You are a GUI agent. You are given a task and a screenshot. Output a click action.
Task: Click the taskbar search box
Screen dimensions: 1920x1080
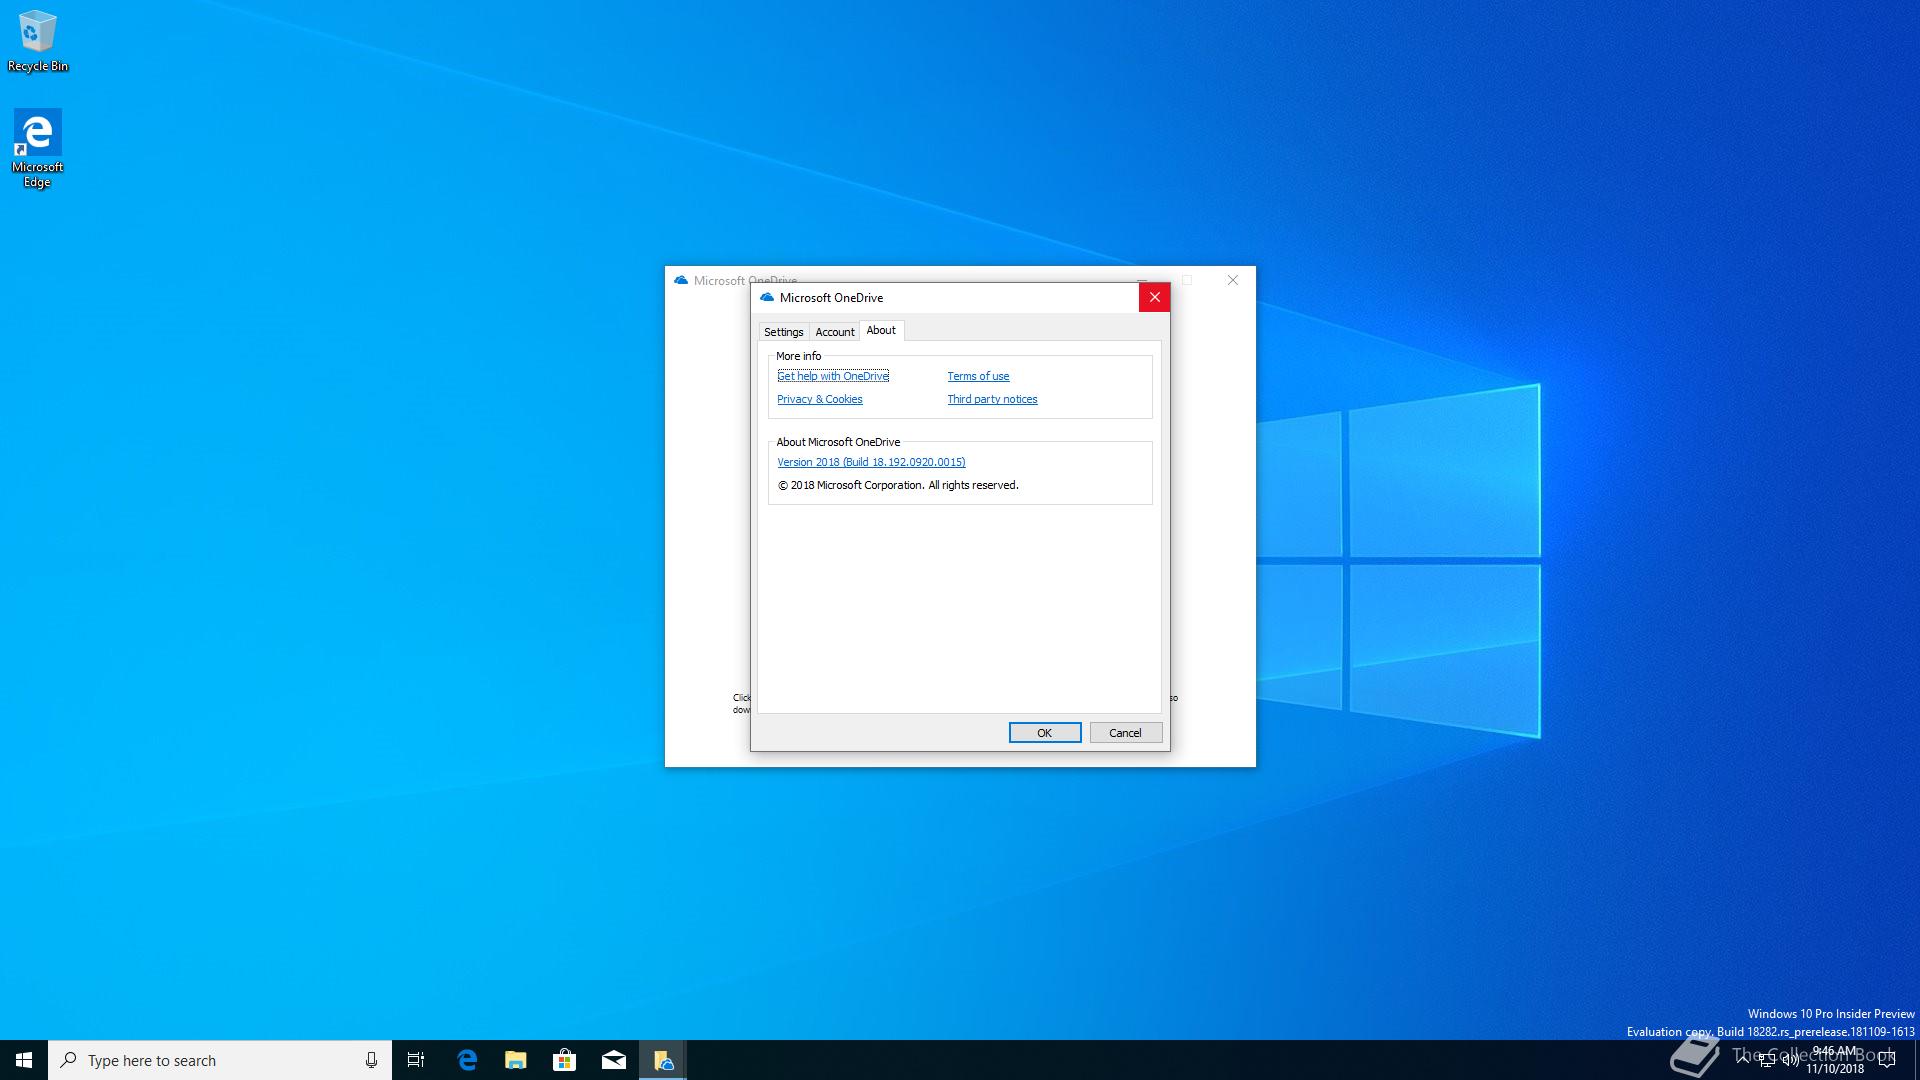220,1060
